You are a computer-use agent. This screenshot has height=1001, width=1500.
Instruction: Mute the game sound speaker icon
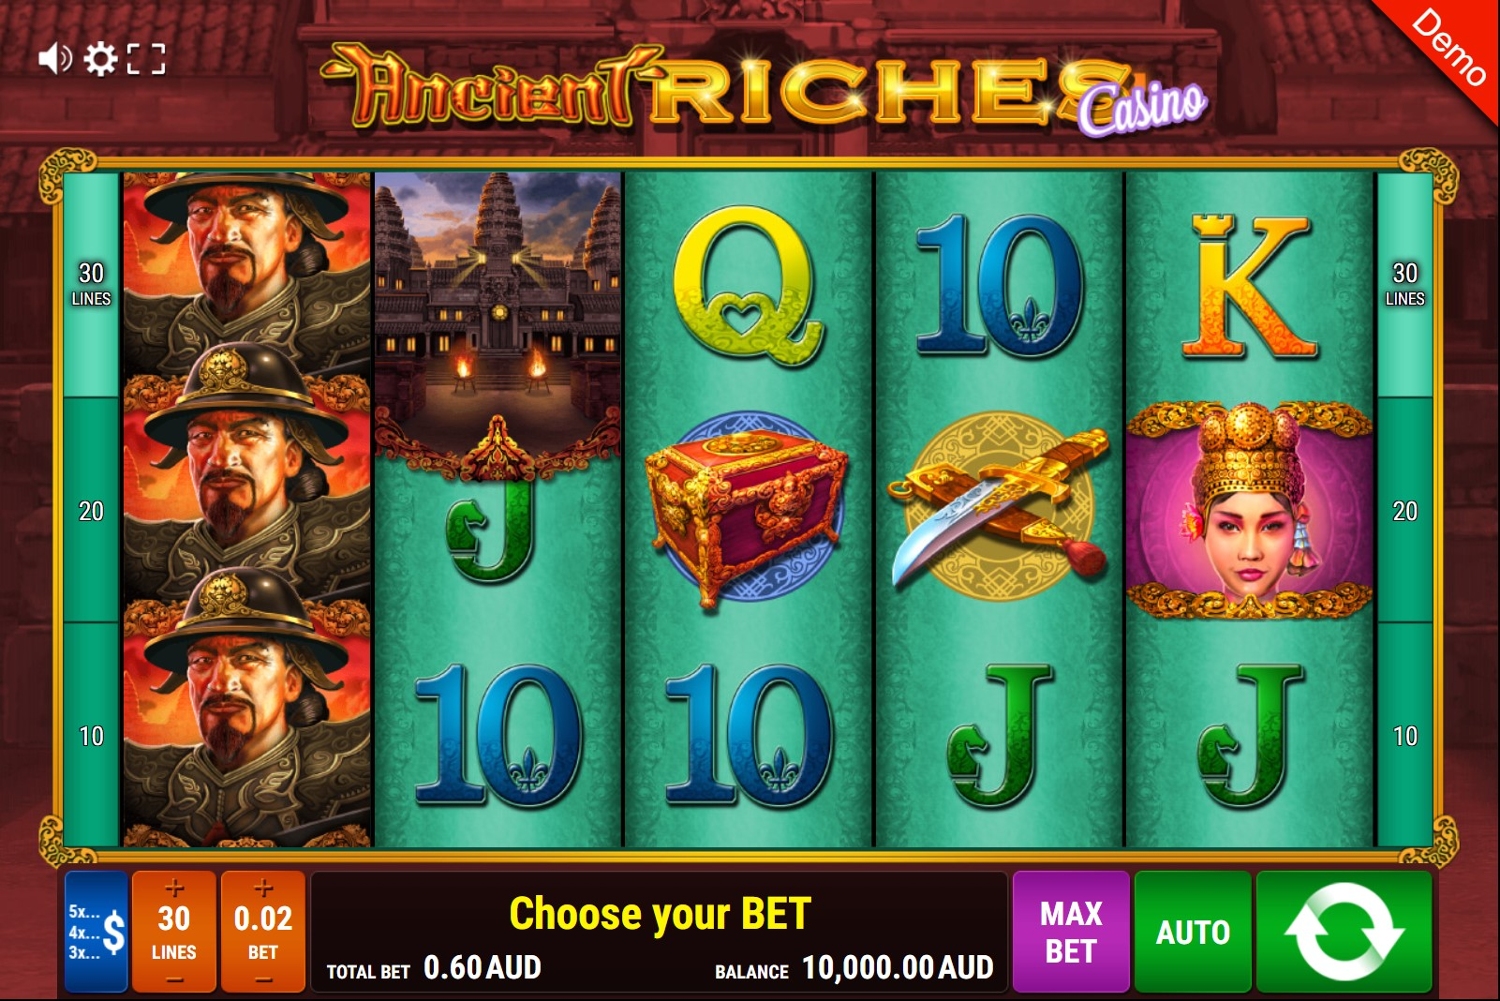pyautogui.click(x=55, y=59)
